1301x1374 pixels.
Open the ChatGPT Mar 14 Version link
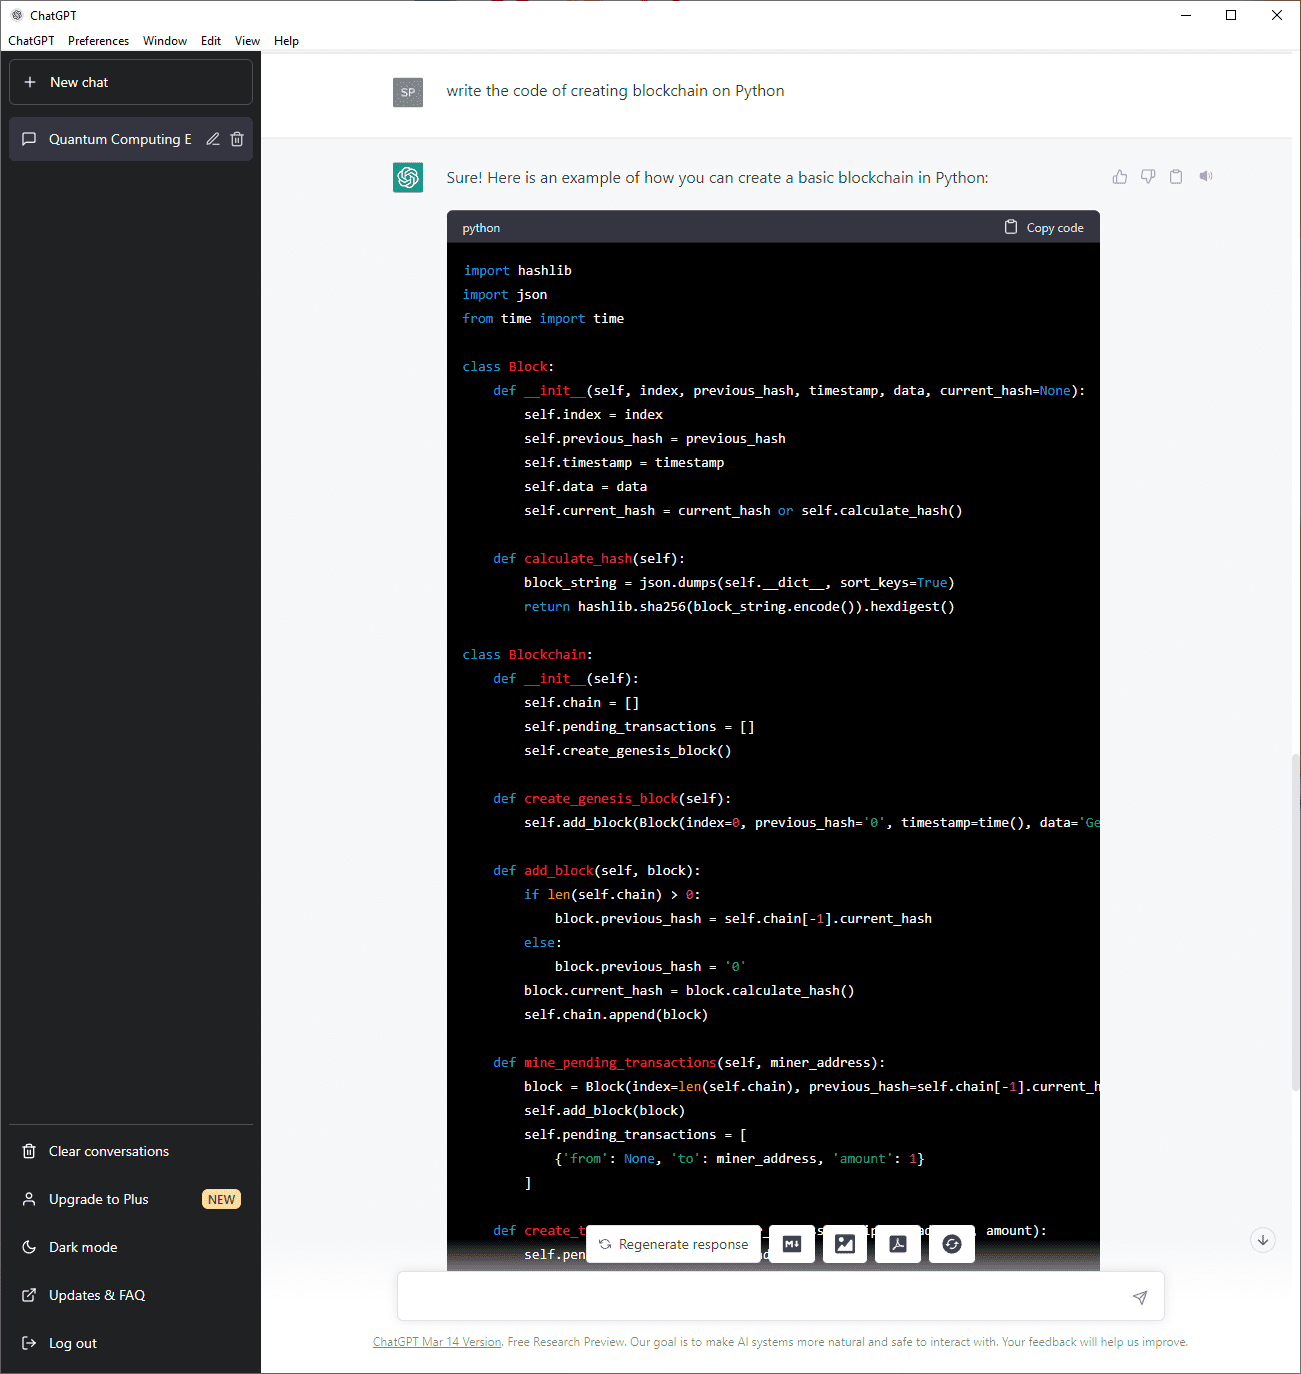click(x=437, y=1342)
